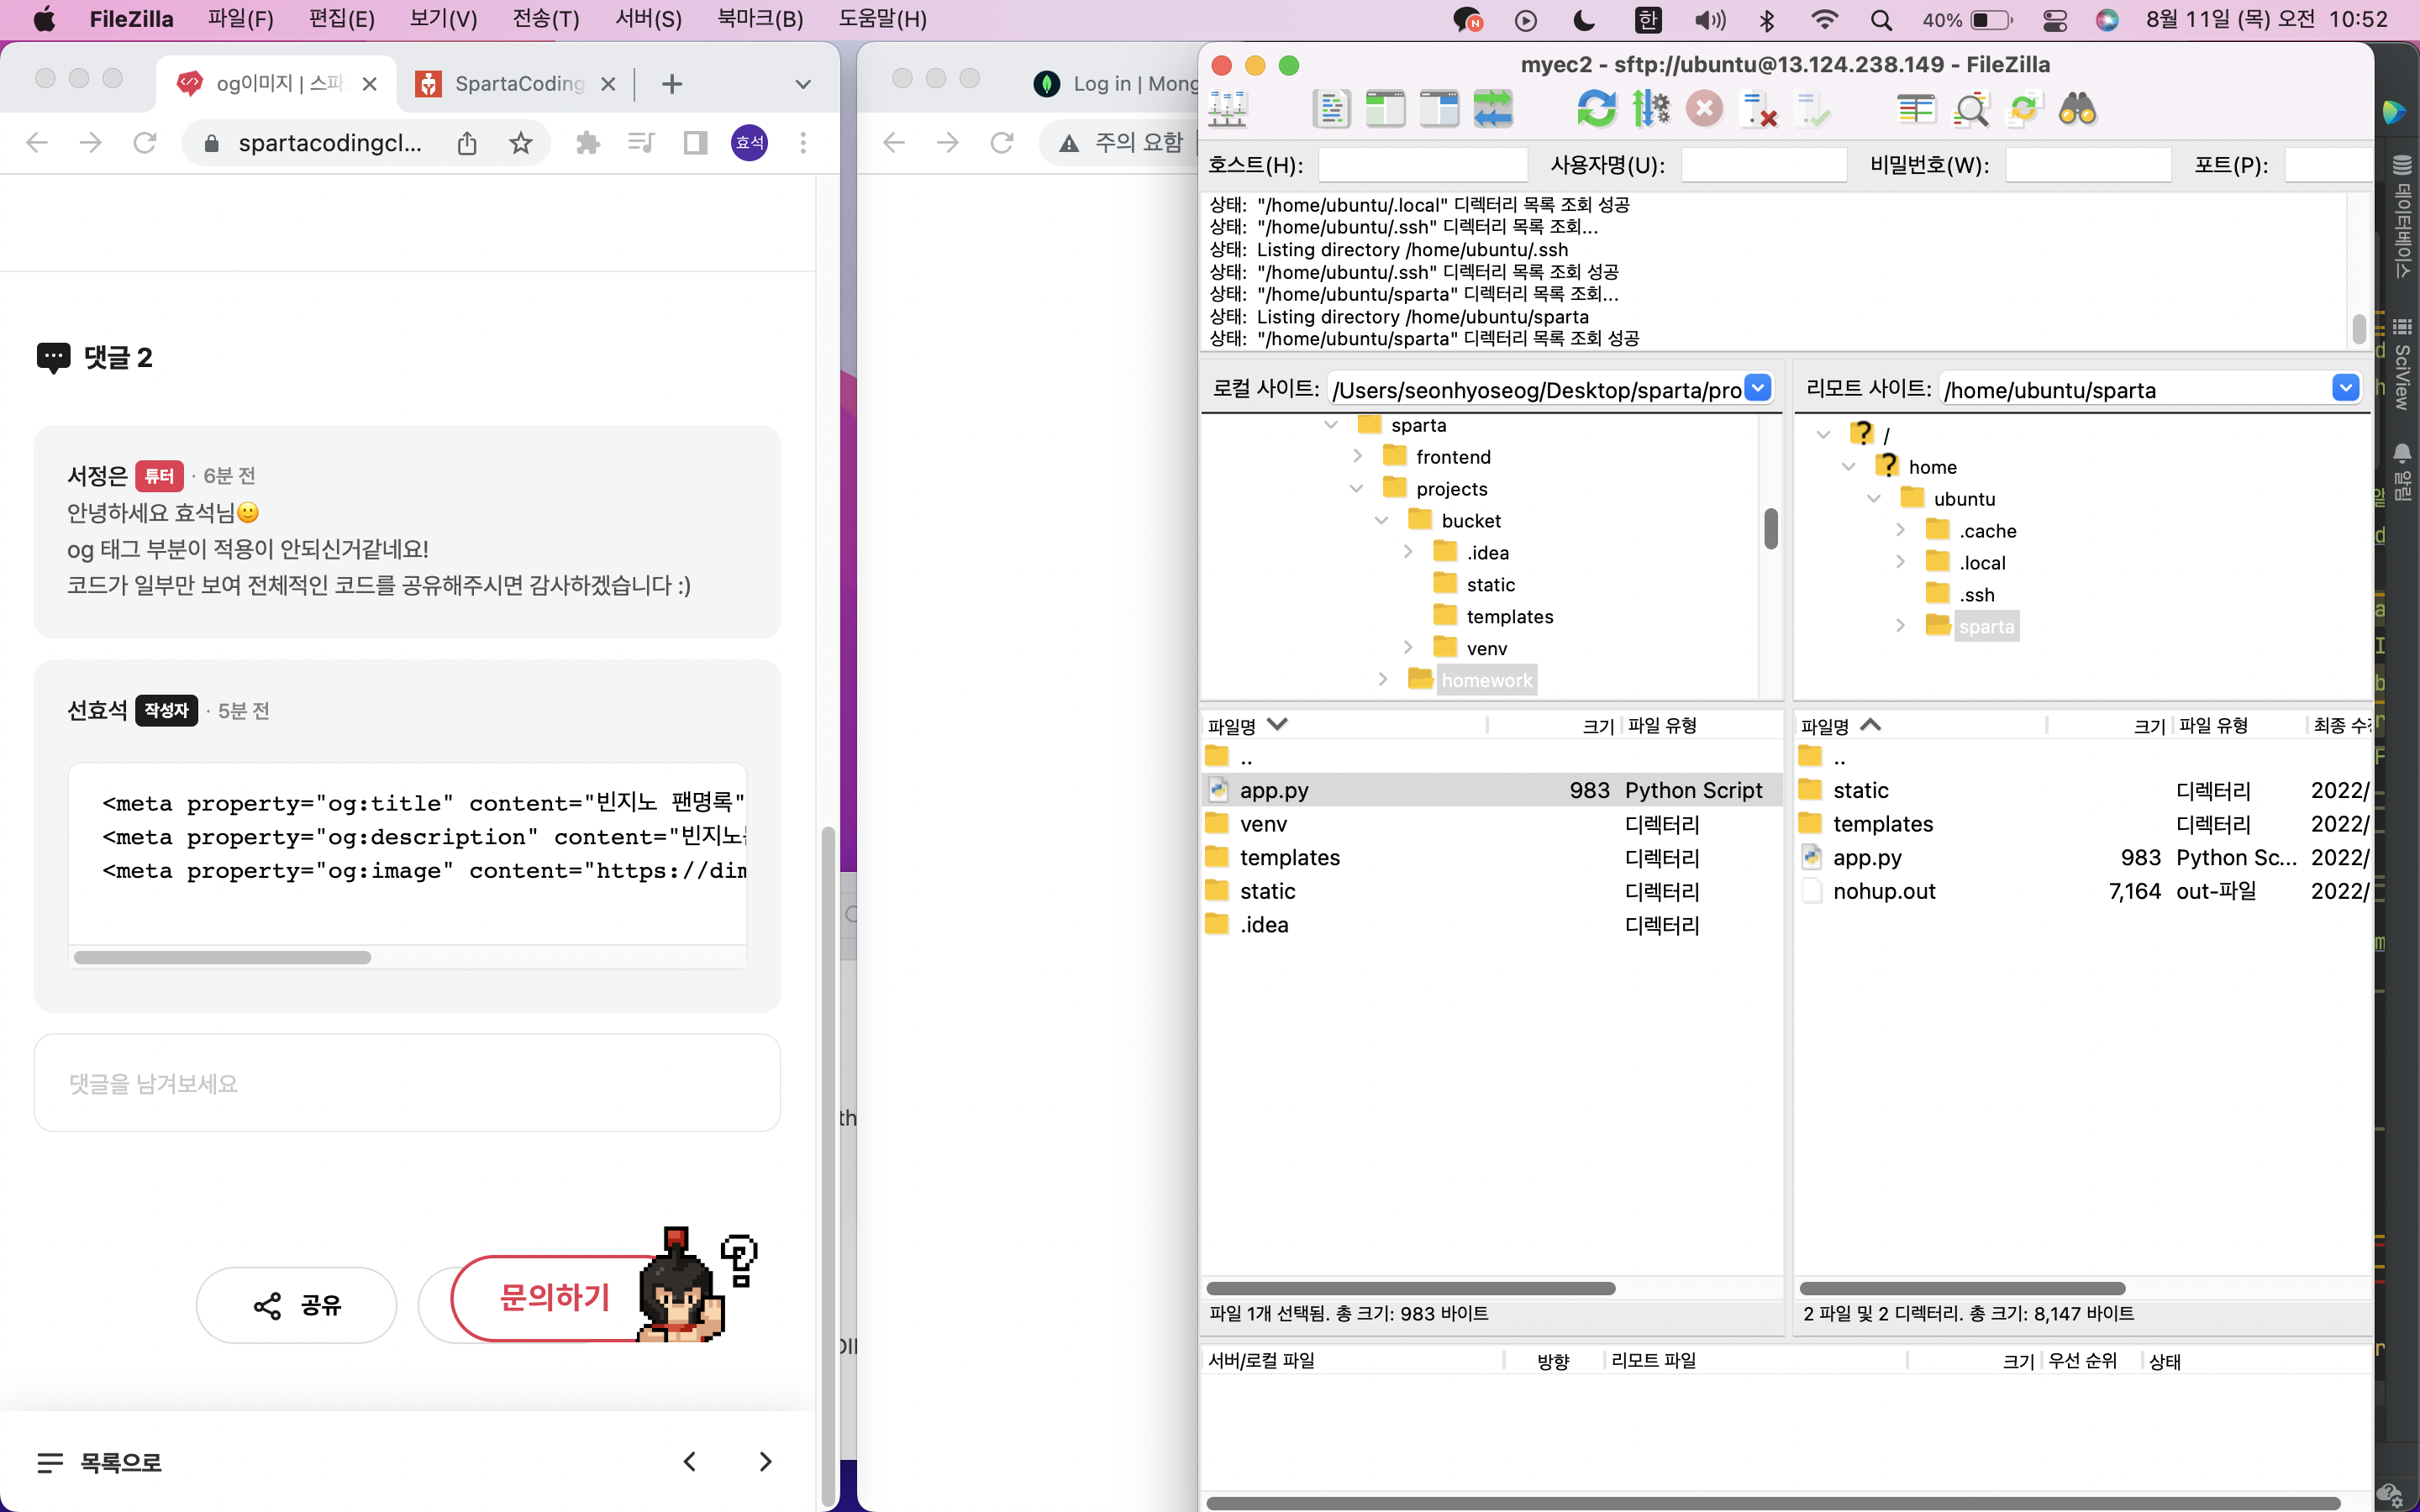Click the local file list horizontal scrollbar

pos(1411,1288)
